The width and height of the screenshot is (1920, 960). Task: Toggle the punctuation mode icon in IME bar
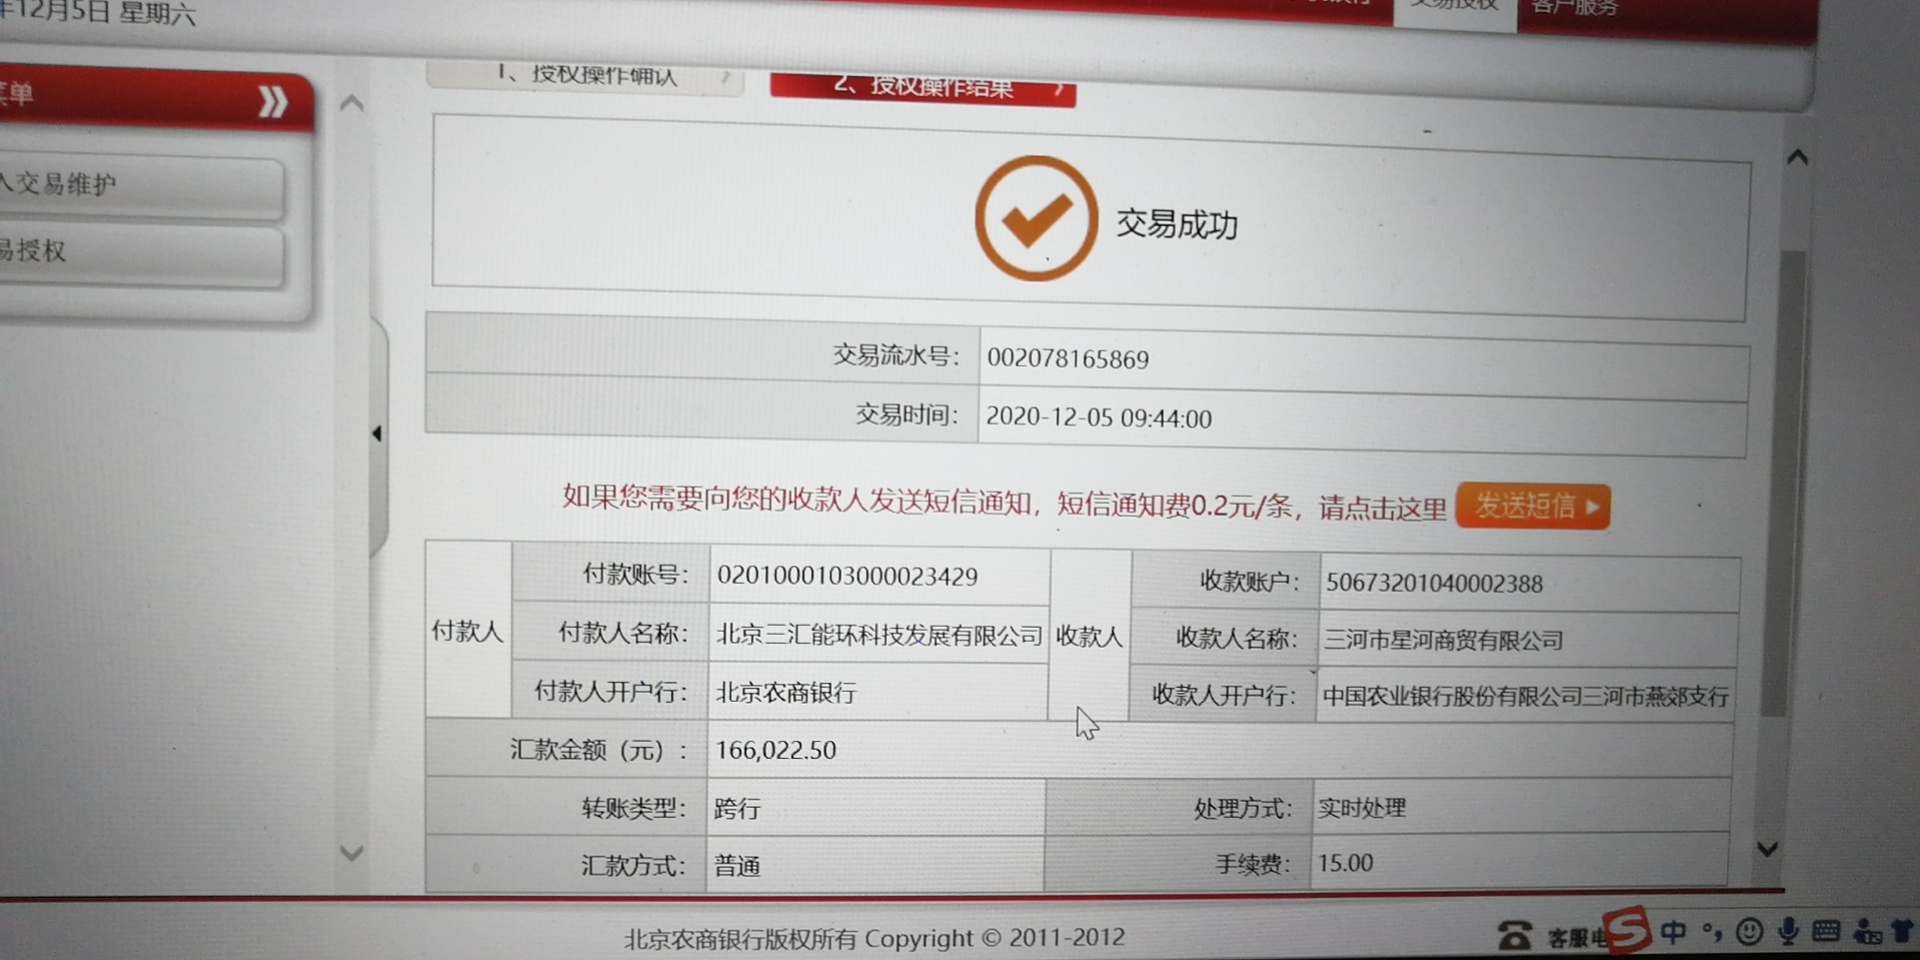click(1712, 932)
